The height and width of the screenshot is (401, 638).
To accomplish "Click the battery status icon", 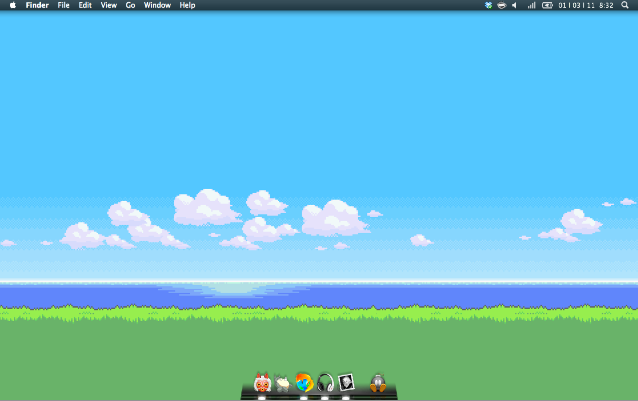I will [x=547, y=5].
